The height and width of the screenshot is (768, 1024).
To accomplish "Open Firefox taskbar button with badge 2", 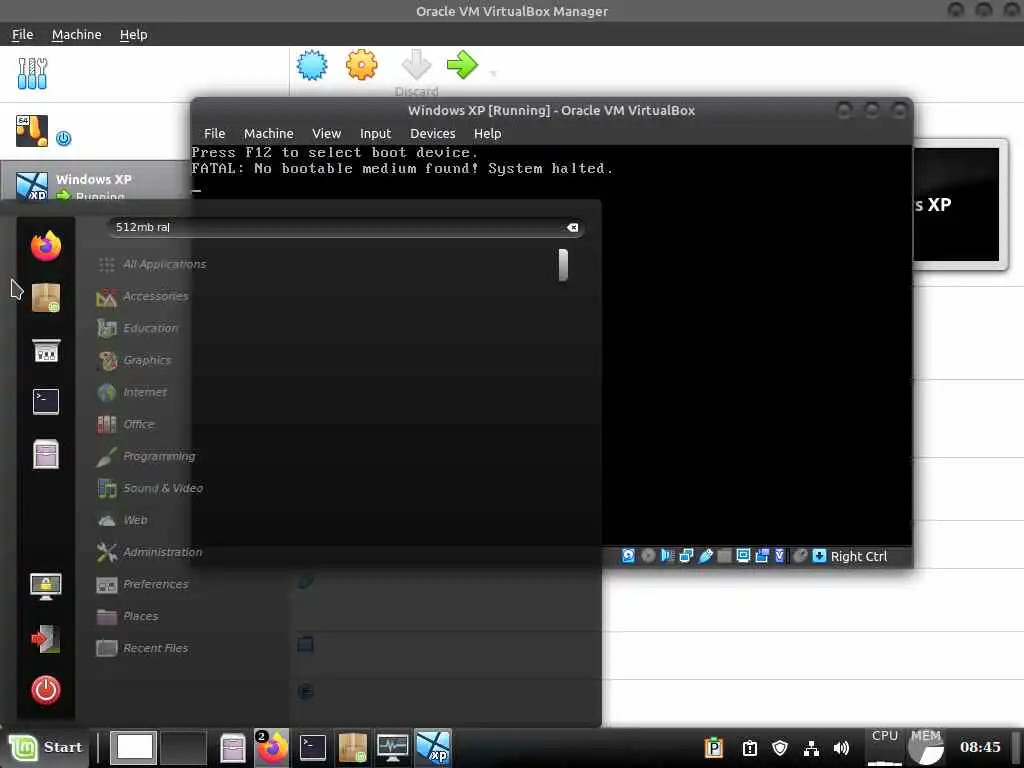I will (x=272, y=747).
